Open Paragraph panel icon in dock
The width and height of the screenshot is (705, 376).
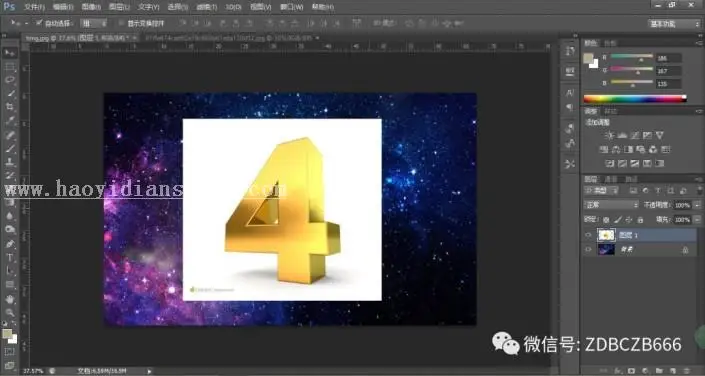click(x=570, y=107)
